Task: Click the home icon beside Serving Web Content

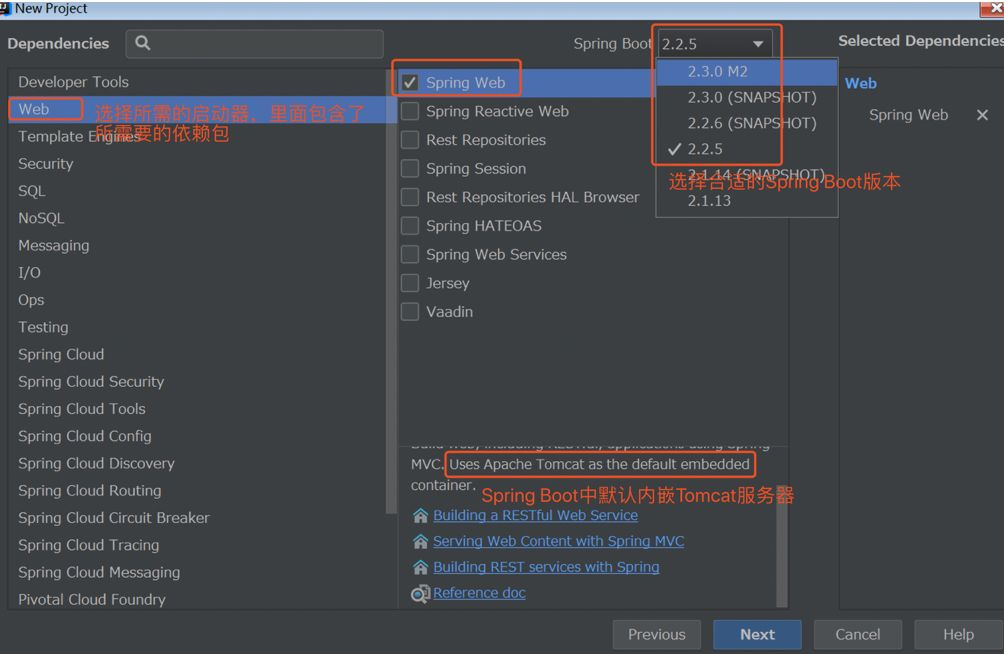Action: click(420, 542)
